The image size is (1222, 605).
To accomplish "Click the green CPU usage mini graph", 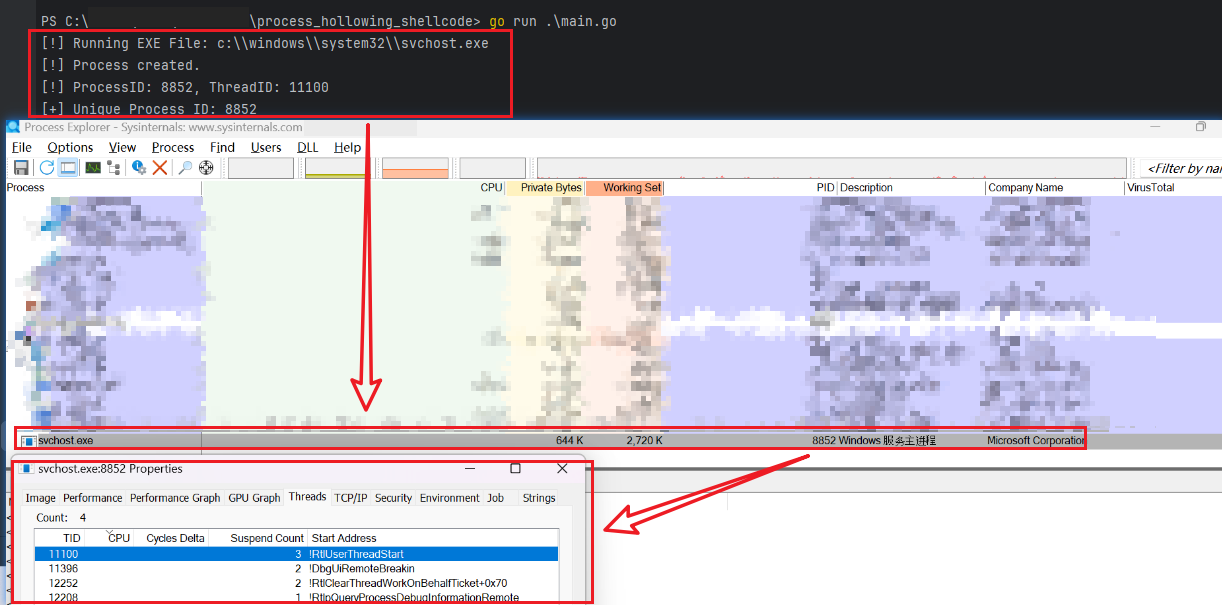I will 260,168.
